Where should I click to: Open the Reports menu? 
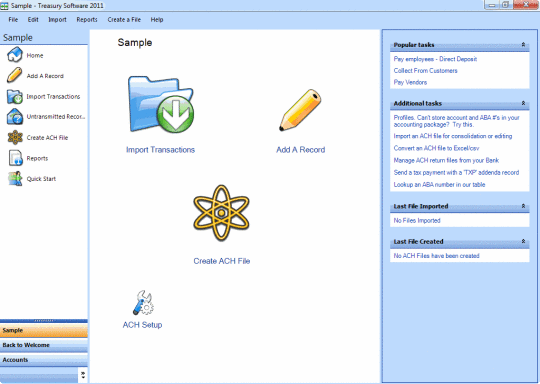pos(87,20)
